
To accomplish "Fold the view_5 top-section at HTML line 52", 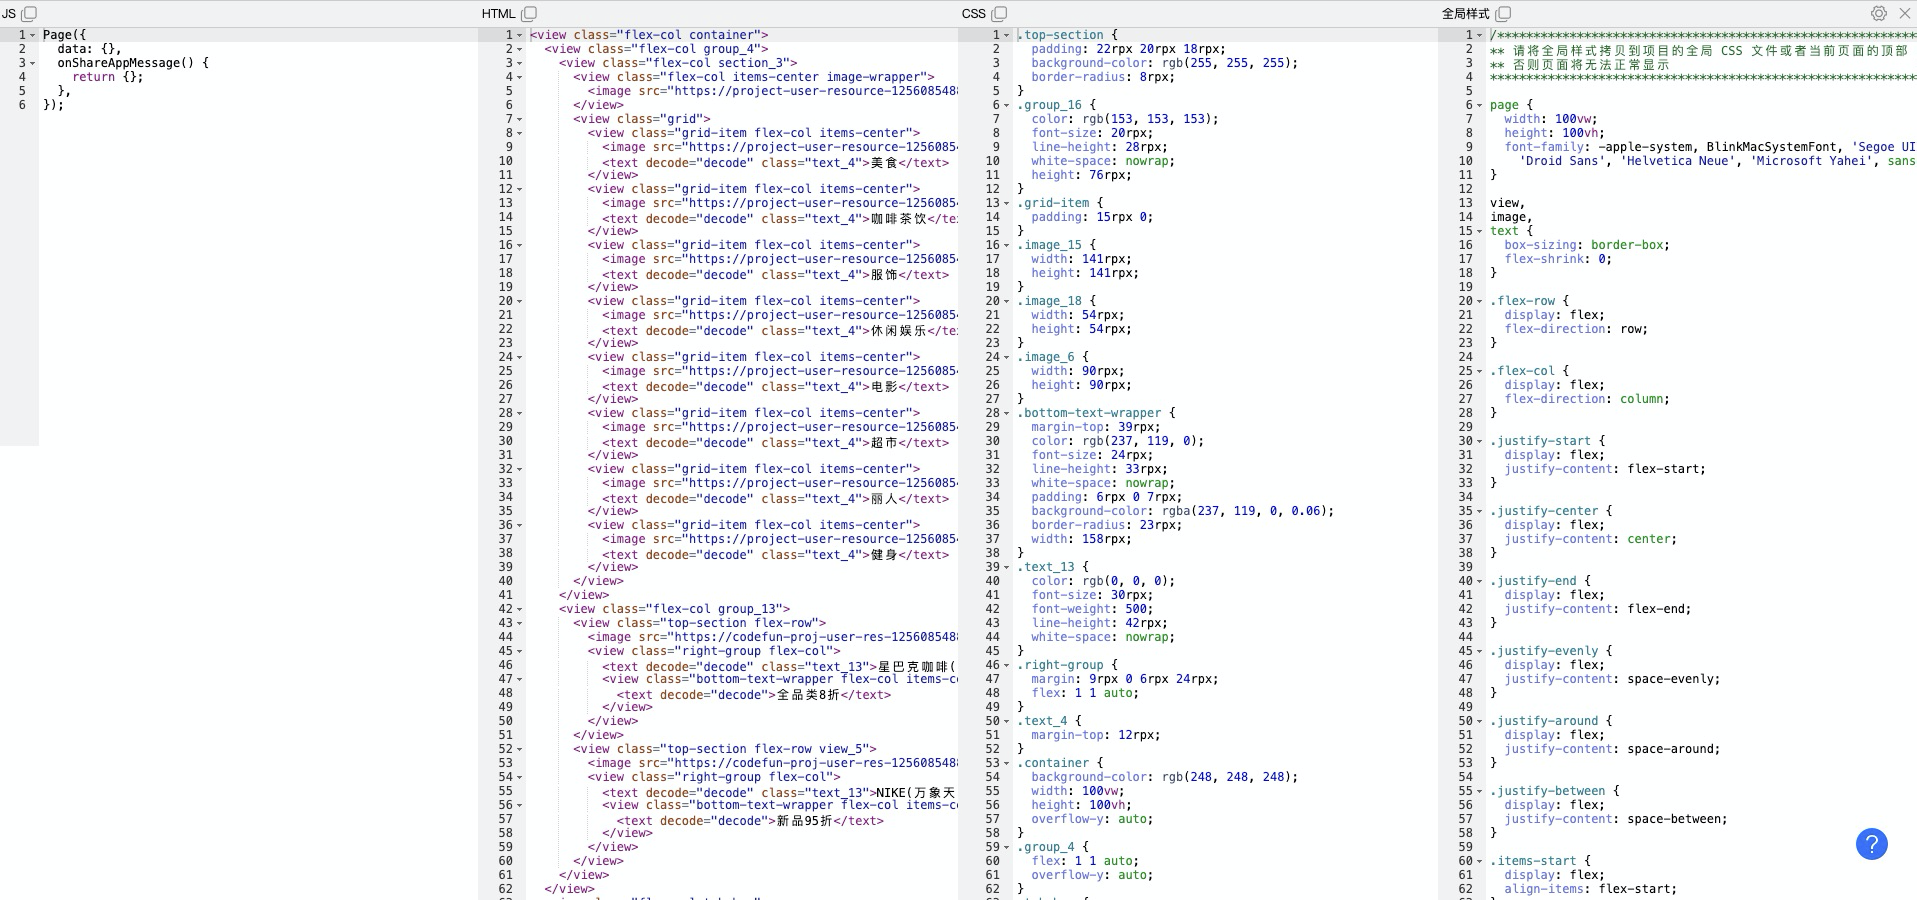I will (x=520, y=749).
